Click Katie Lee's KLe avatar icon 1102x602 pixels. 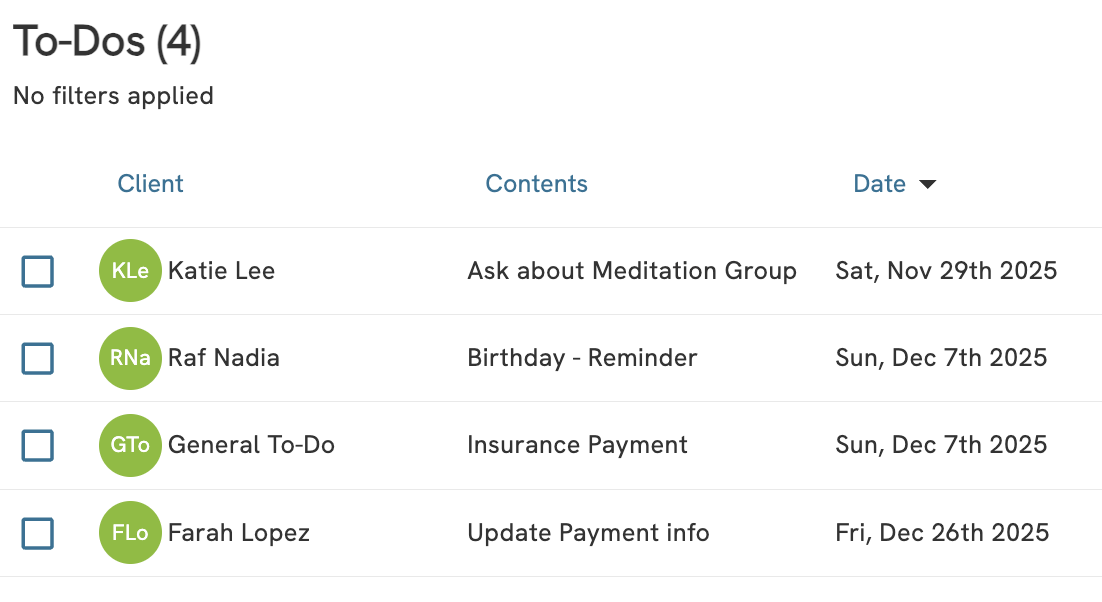pos(130,271)
